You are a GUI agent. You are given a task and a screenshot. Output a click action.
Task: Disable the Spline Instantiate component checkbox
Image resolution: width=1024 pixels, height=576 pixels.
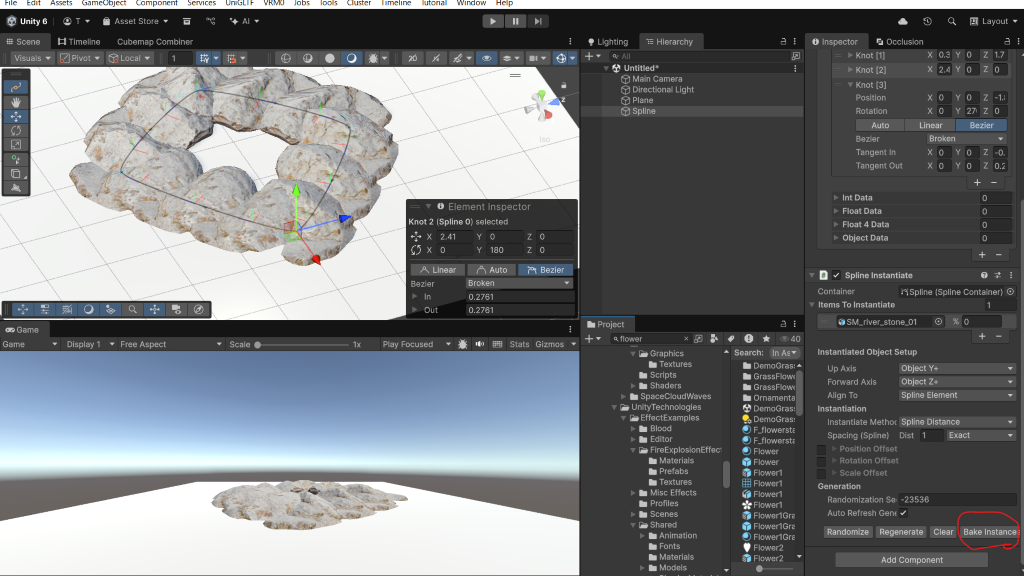836,275
